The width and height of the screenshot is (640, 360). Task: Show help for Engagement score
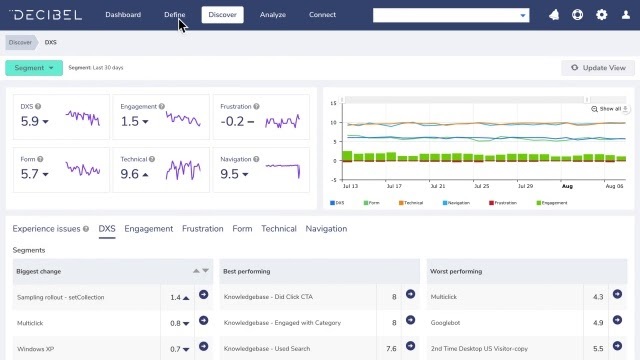[162, 107]
